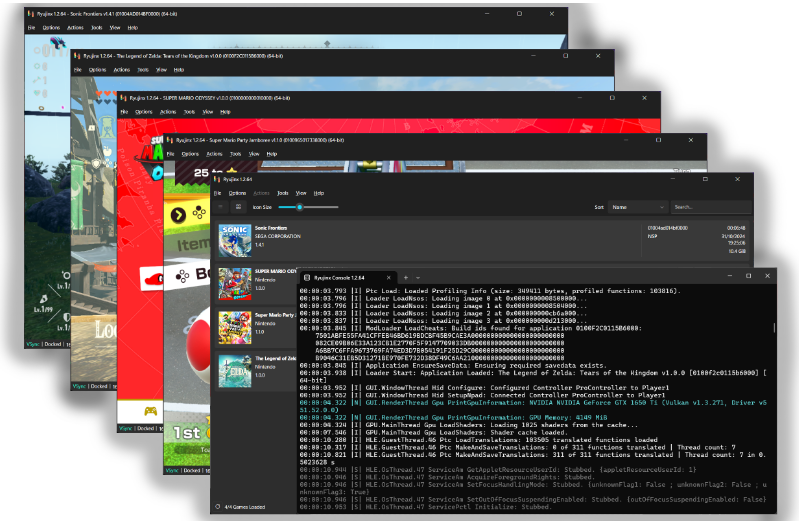The width and height of the screenshot is (799, 525).
Task: Click Ryujinx logo in Super Mario Odyssey title bar
Action: [x=124, y=98]
